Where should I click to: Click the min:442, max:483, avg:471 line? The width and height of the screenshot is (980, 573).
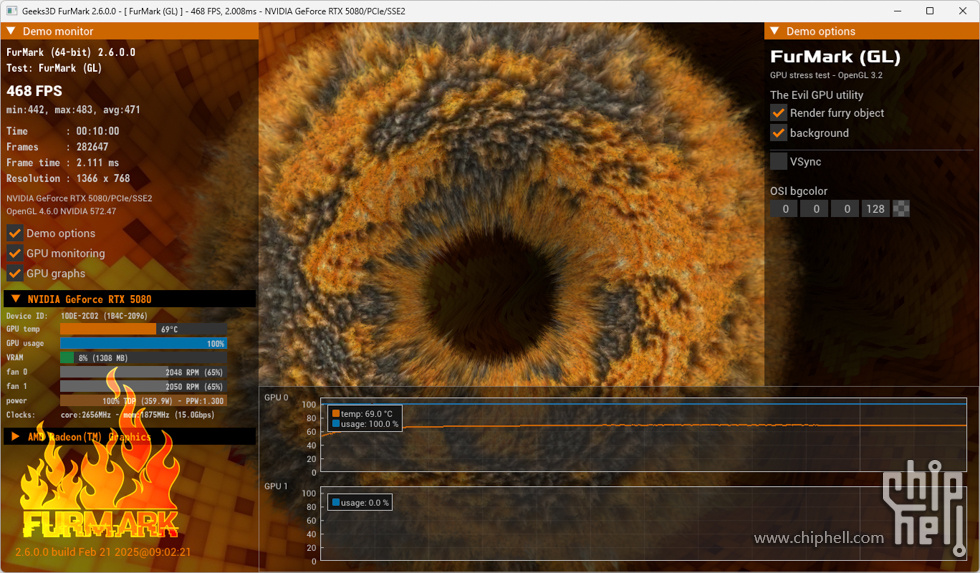(73, 110)
